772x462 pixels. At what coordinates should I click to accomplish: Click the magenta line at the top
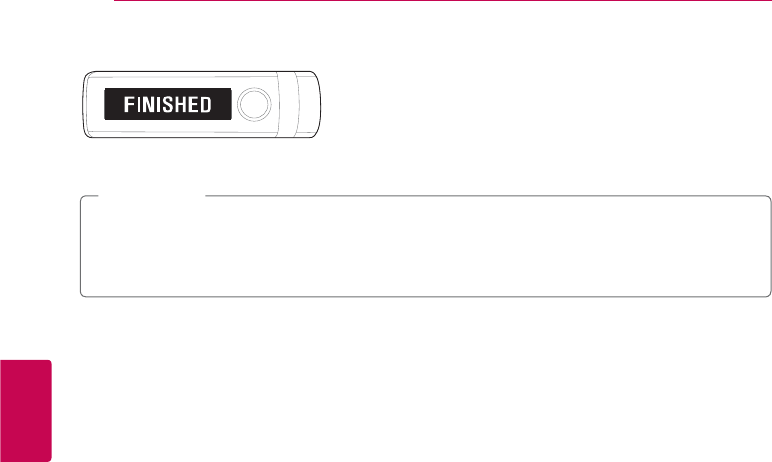(440, 2)
